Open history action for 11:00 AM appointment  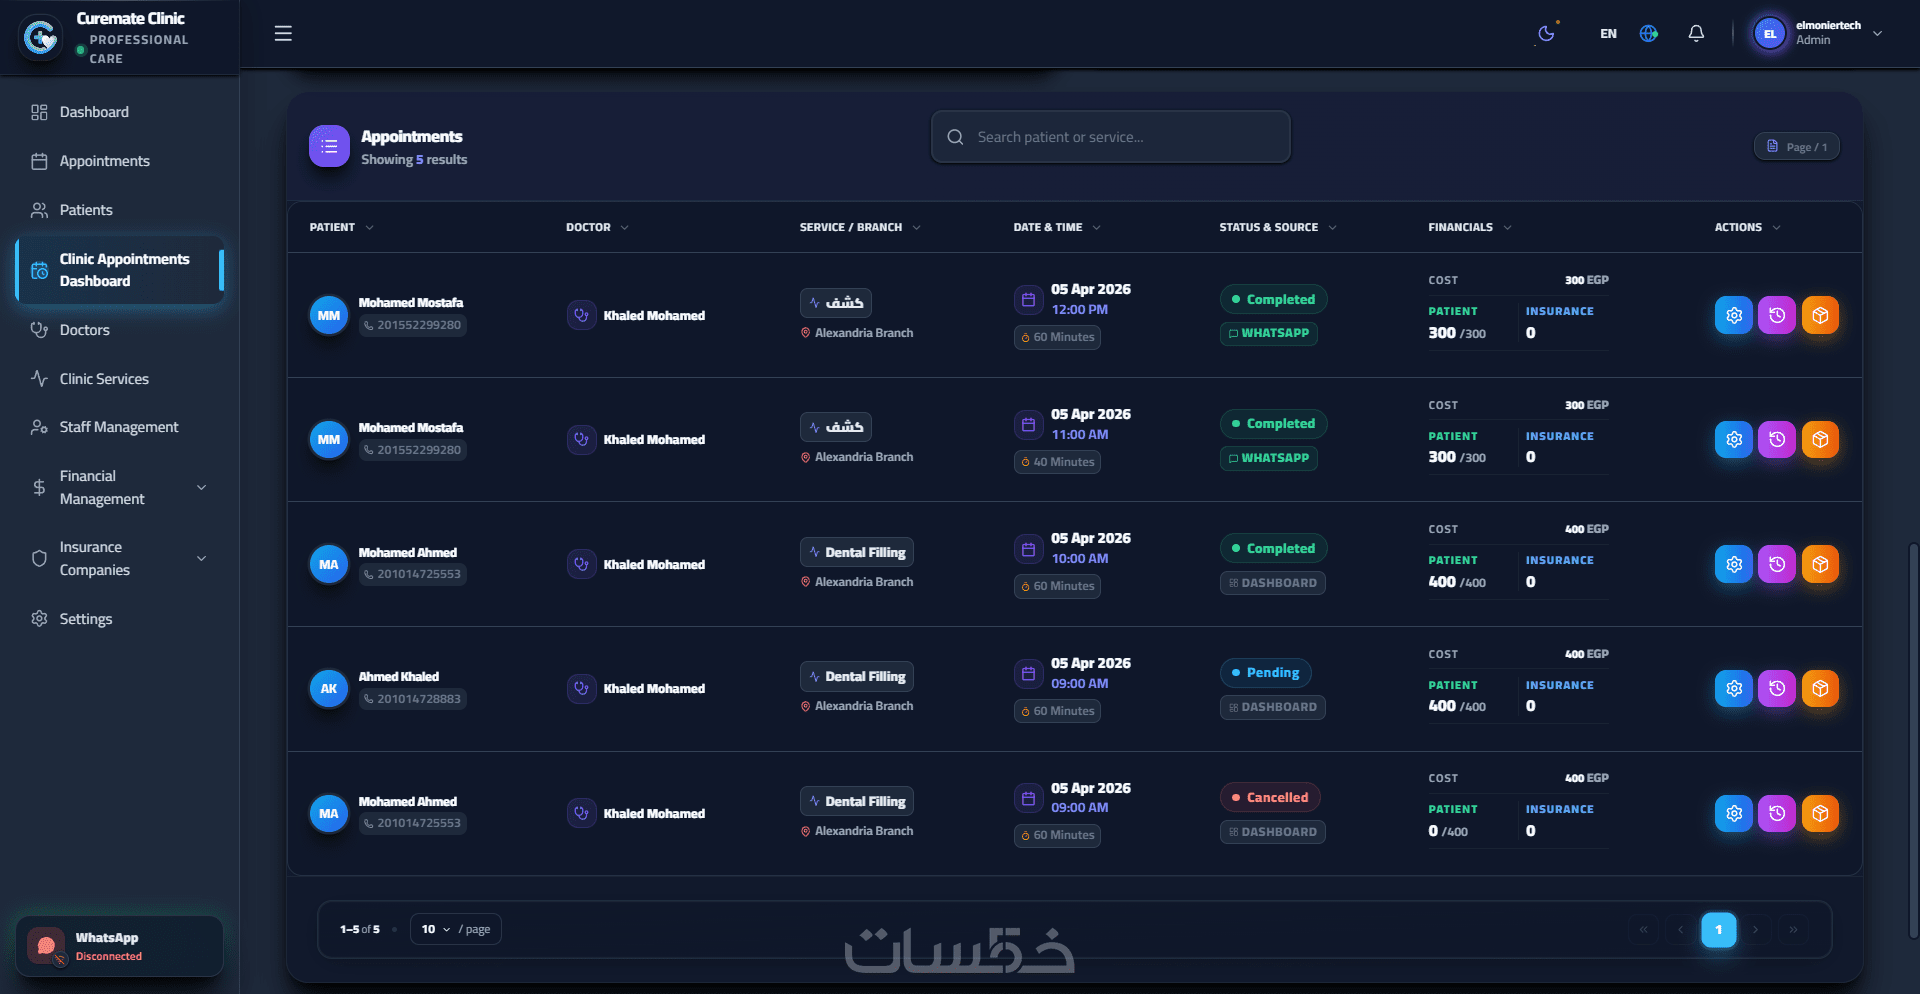click(x=1777, y=440)
